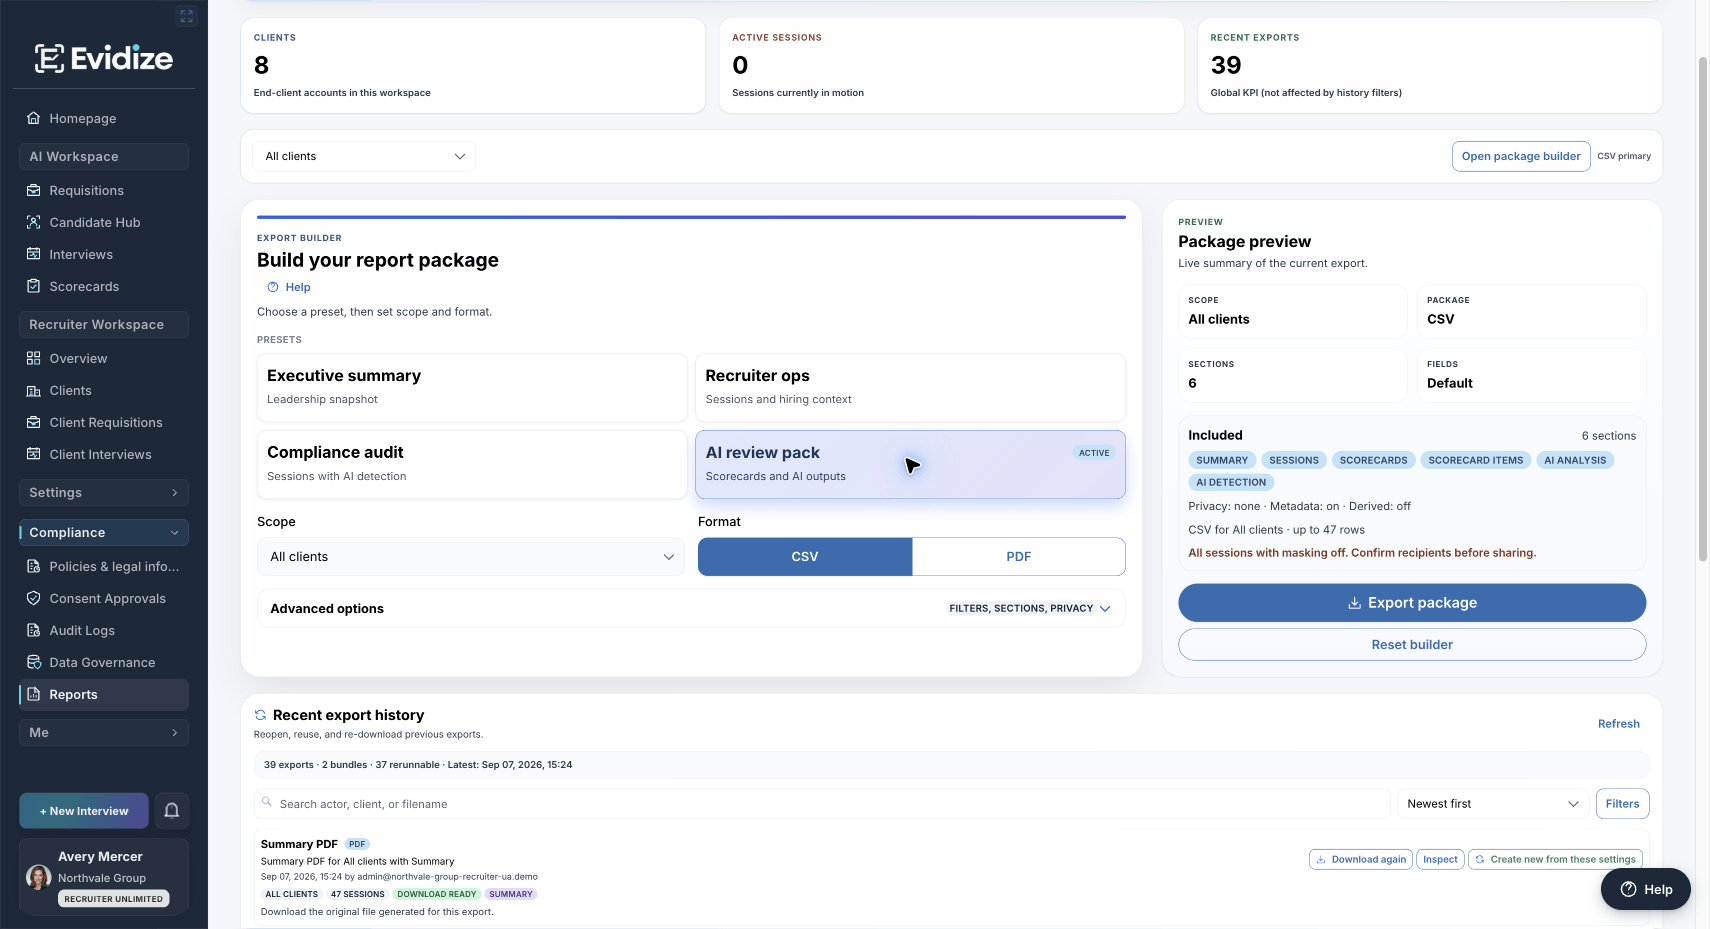Click the Export package button
Viewport: 1710px width, 929px height.
coord(1412,603)
